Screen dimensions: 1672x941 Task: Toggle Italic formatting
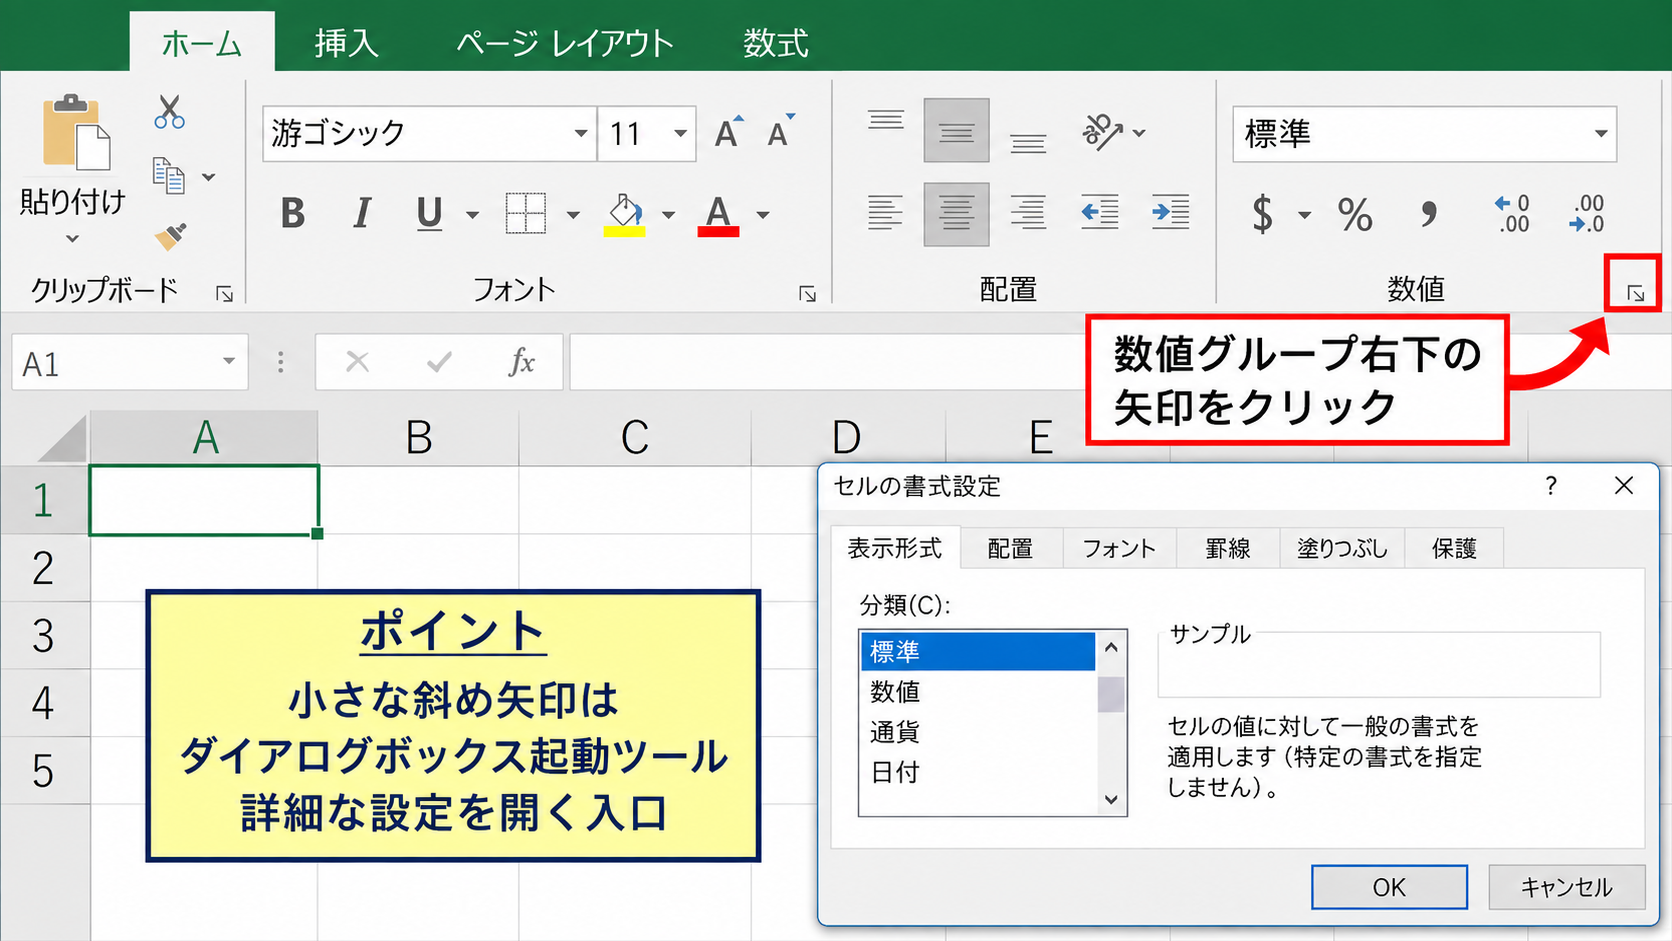click(x=362, y=213)
